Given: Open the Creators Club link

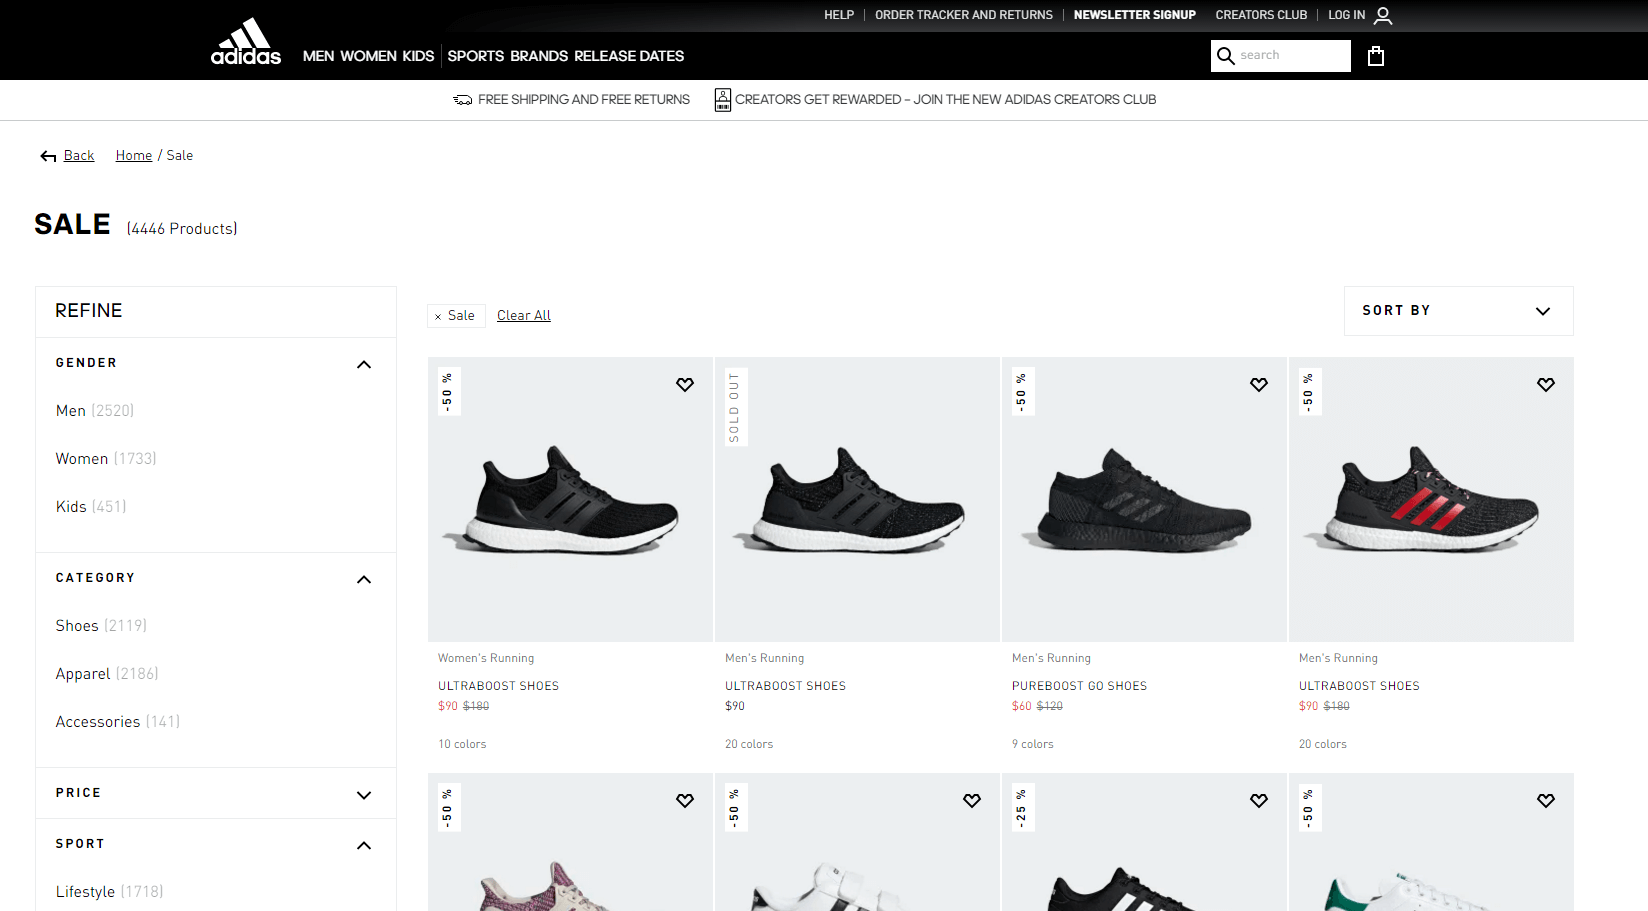Looking at the screenshot, I should point(1261,15).
